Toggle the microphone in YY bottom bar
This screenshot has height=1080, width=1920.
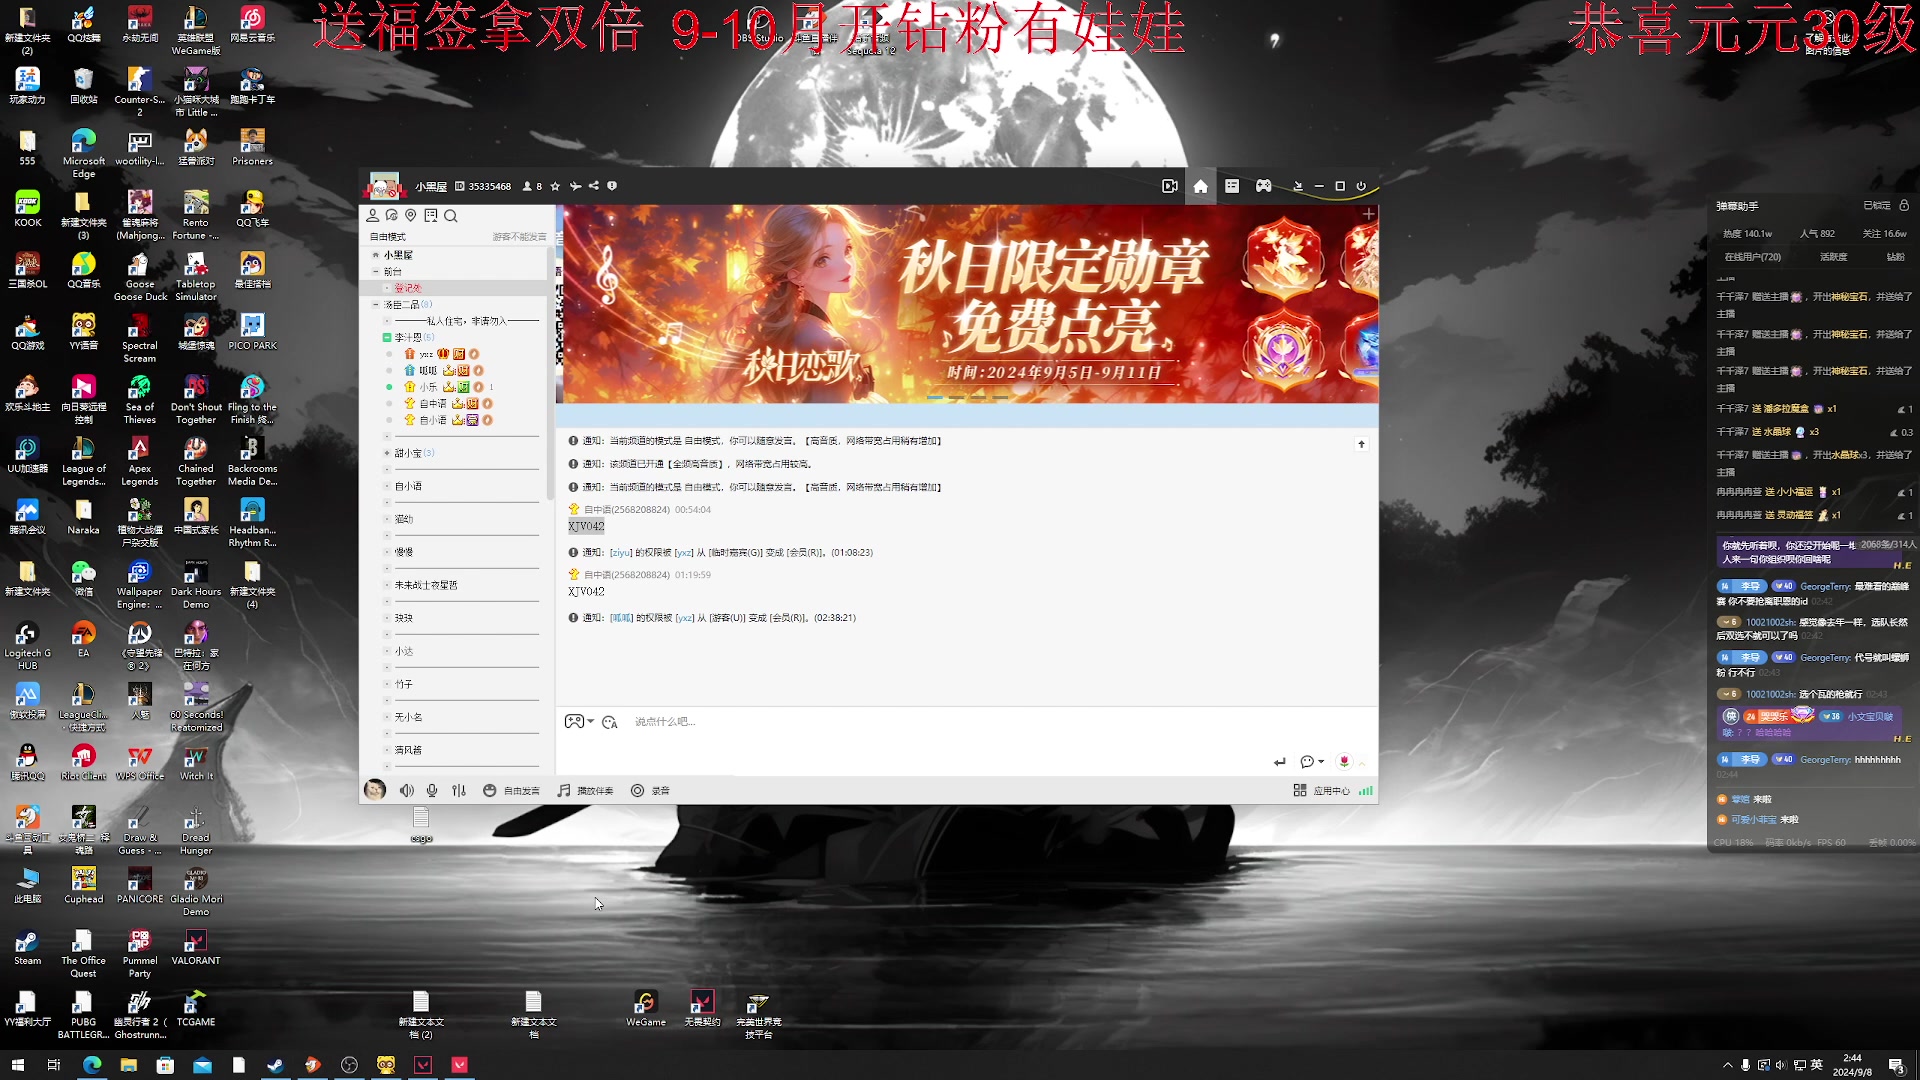coord(432,790)
